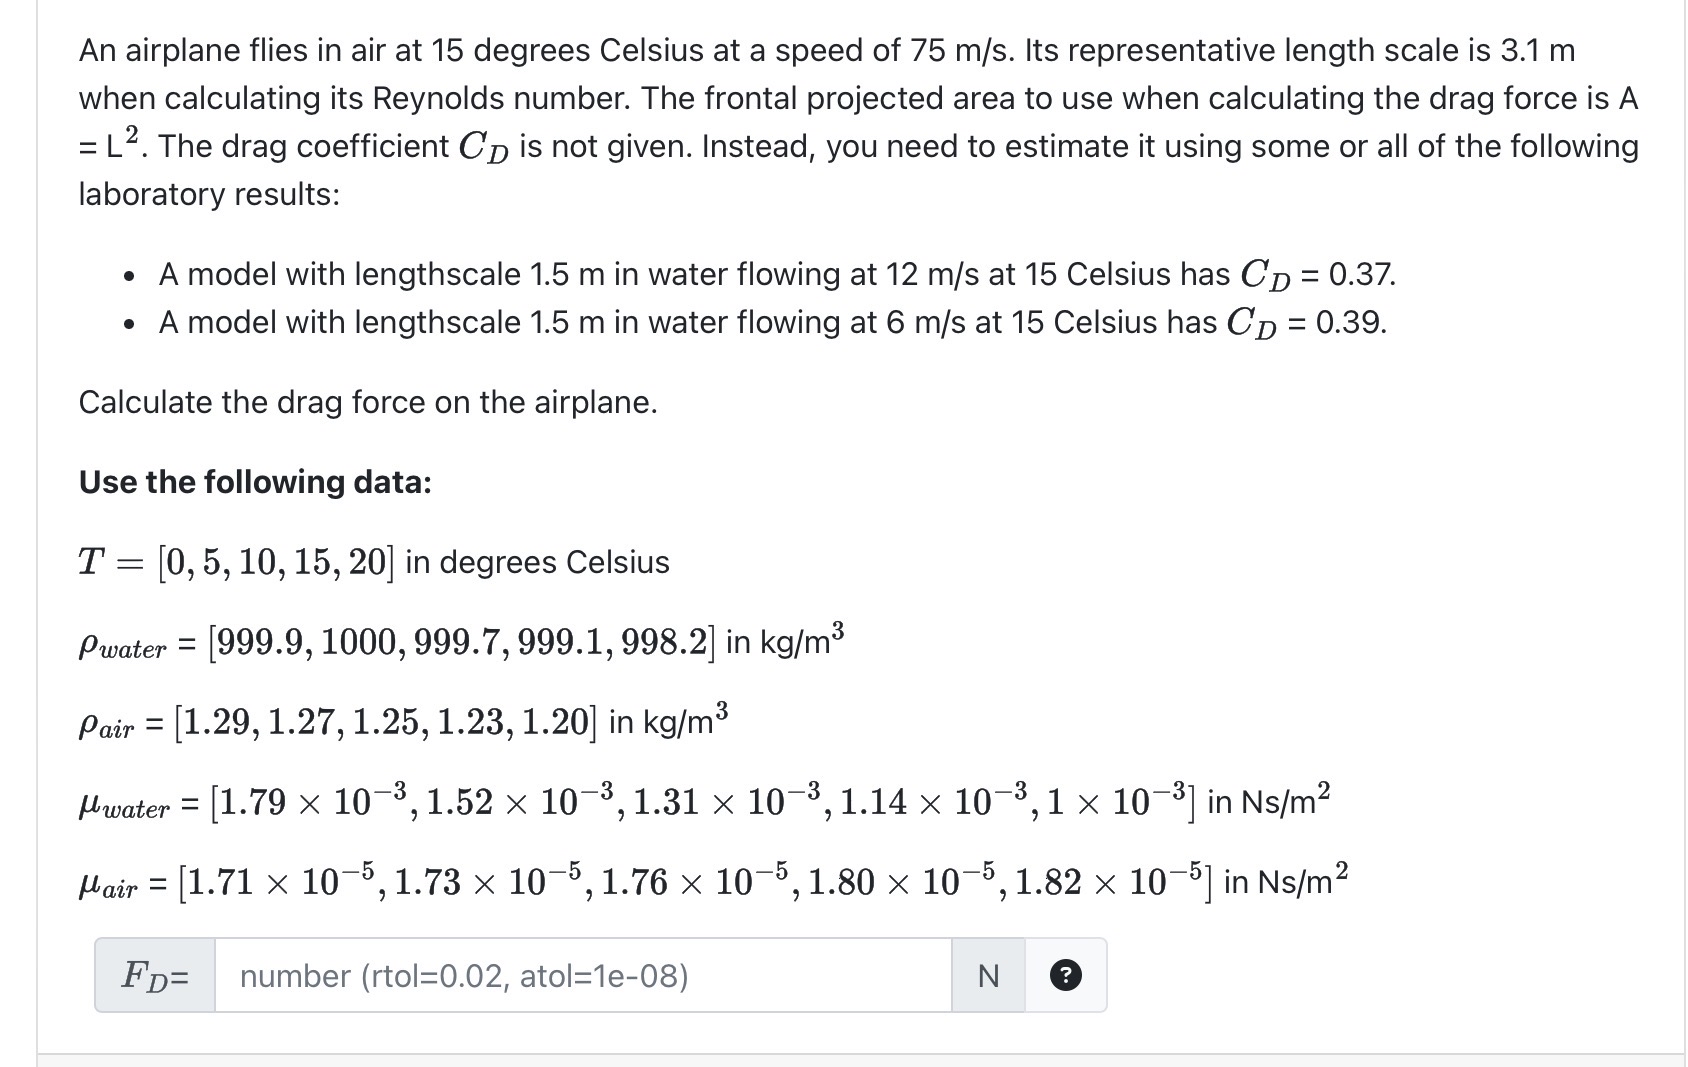
Task: Click the opening paragraph about the airplane at 75 m/s
Action: [x=859, y=122]
